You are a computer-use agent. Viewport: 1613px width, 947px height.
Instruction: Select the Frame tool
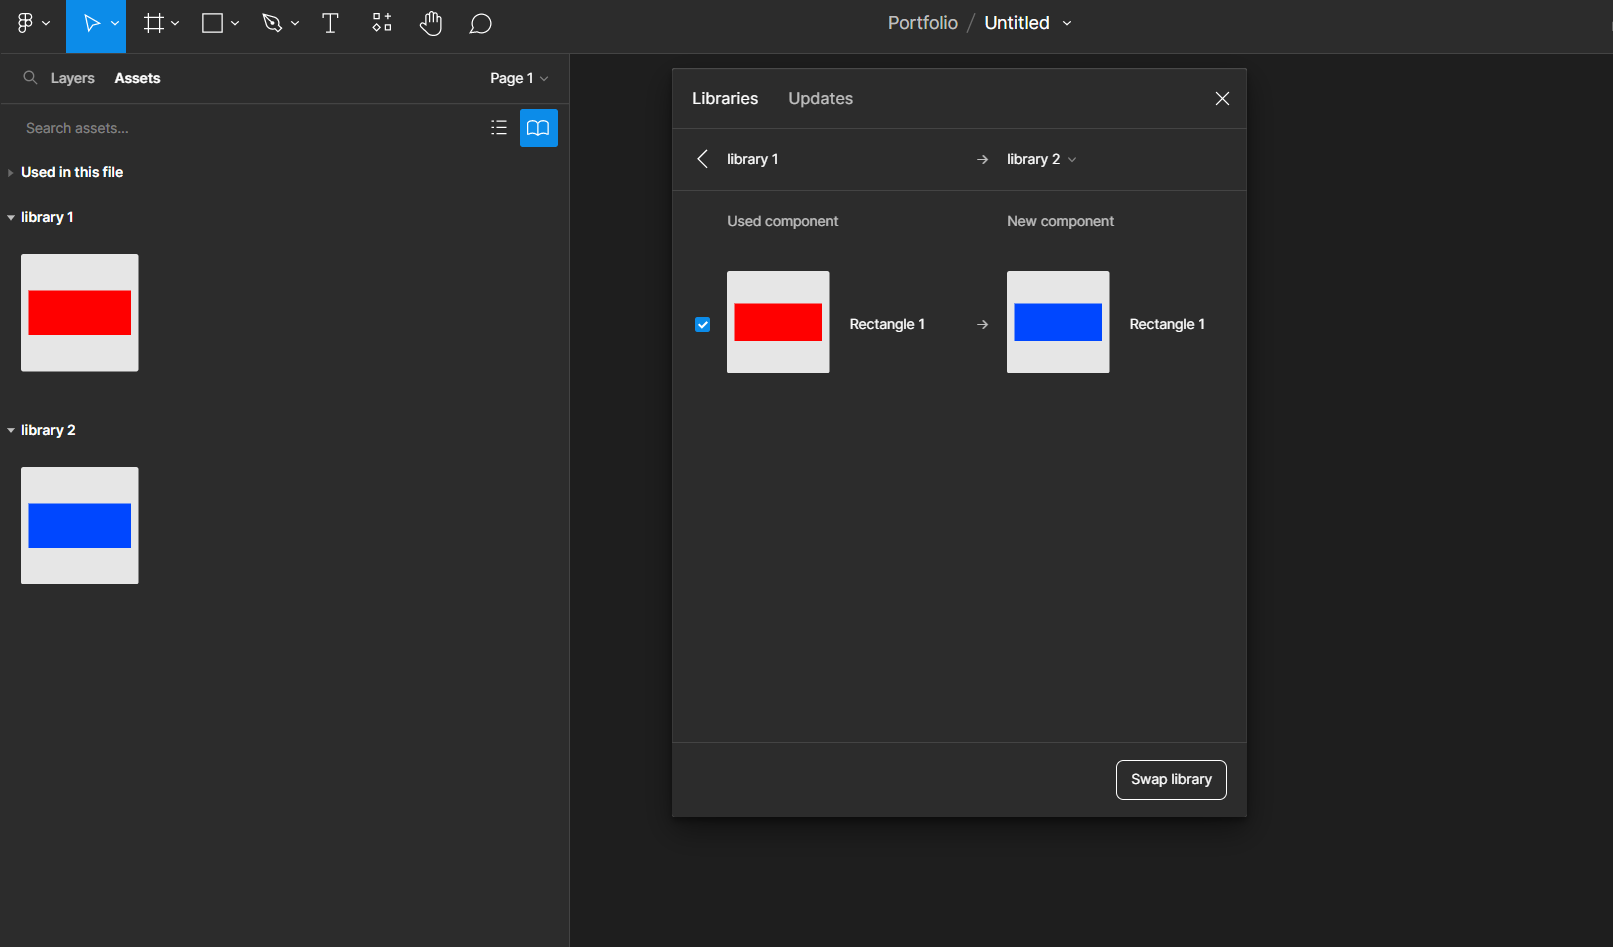click(153, 23)
